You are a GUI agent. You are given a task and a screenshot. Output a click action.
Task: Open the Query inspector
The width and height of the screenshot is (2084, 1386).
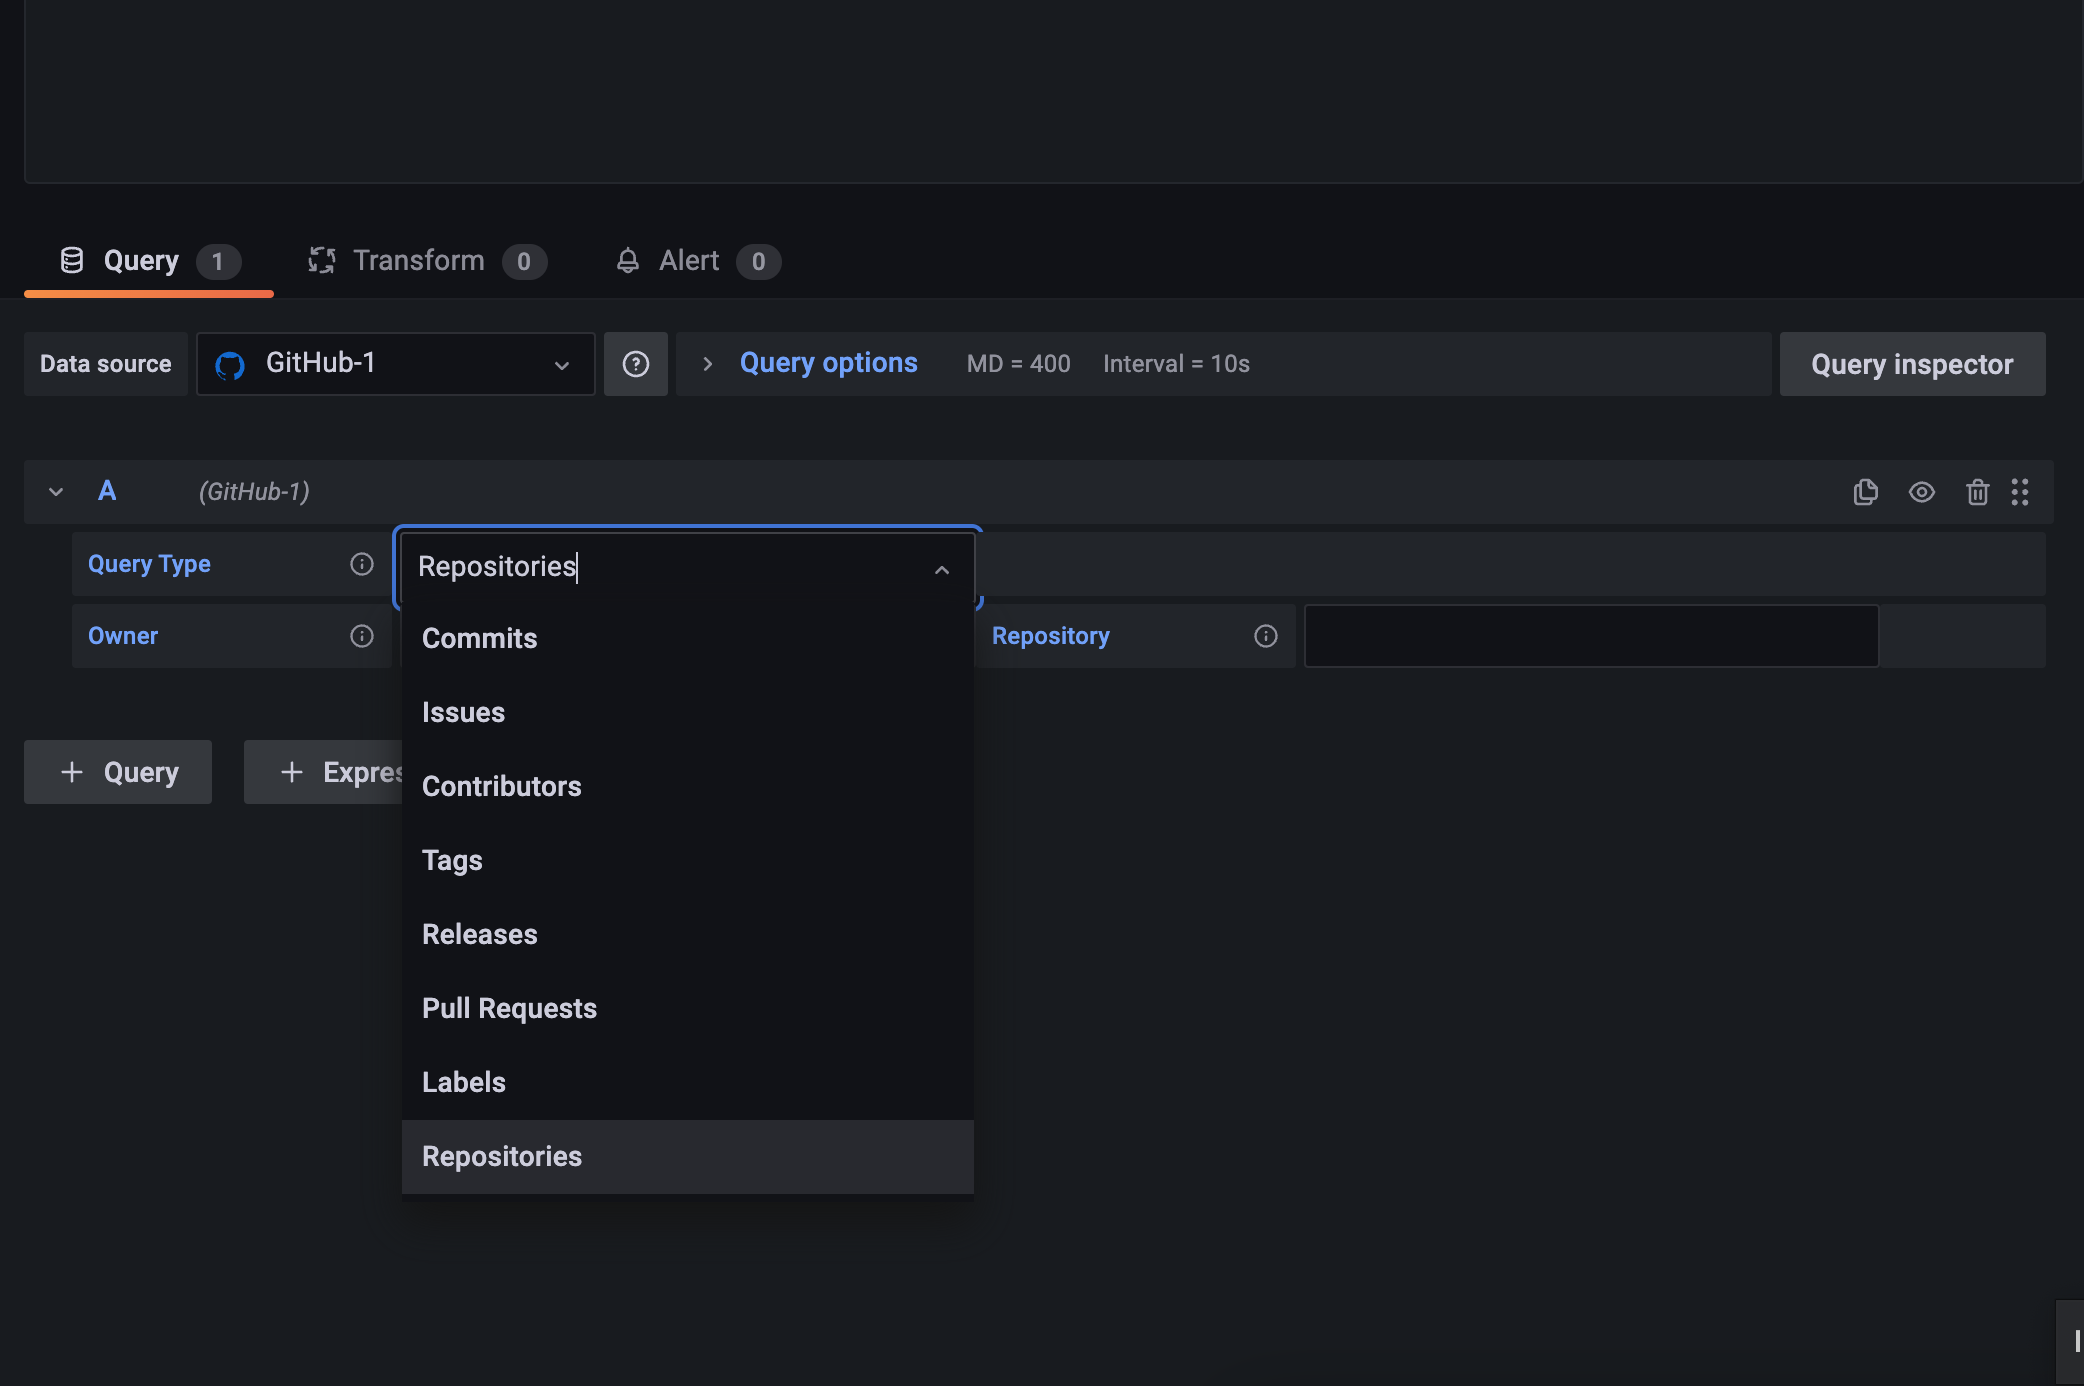pyautogui.click(x=1912, y=364)
